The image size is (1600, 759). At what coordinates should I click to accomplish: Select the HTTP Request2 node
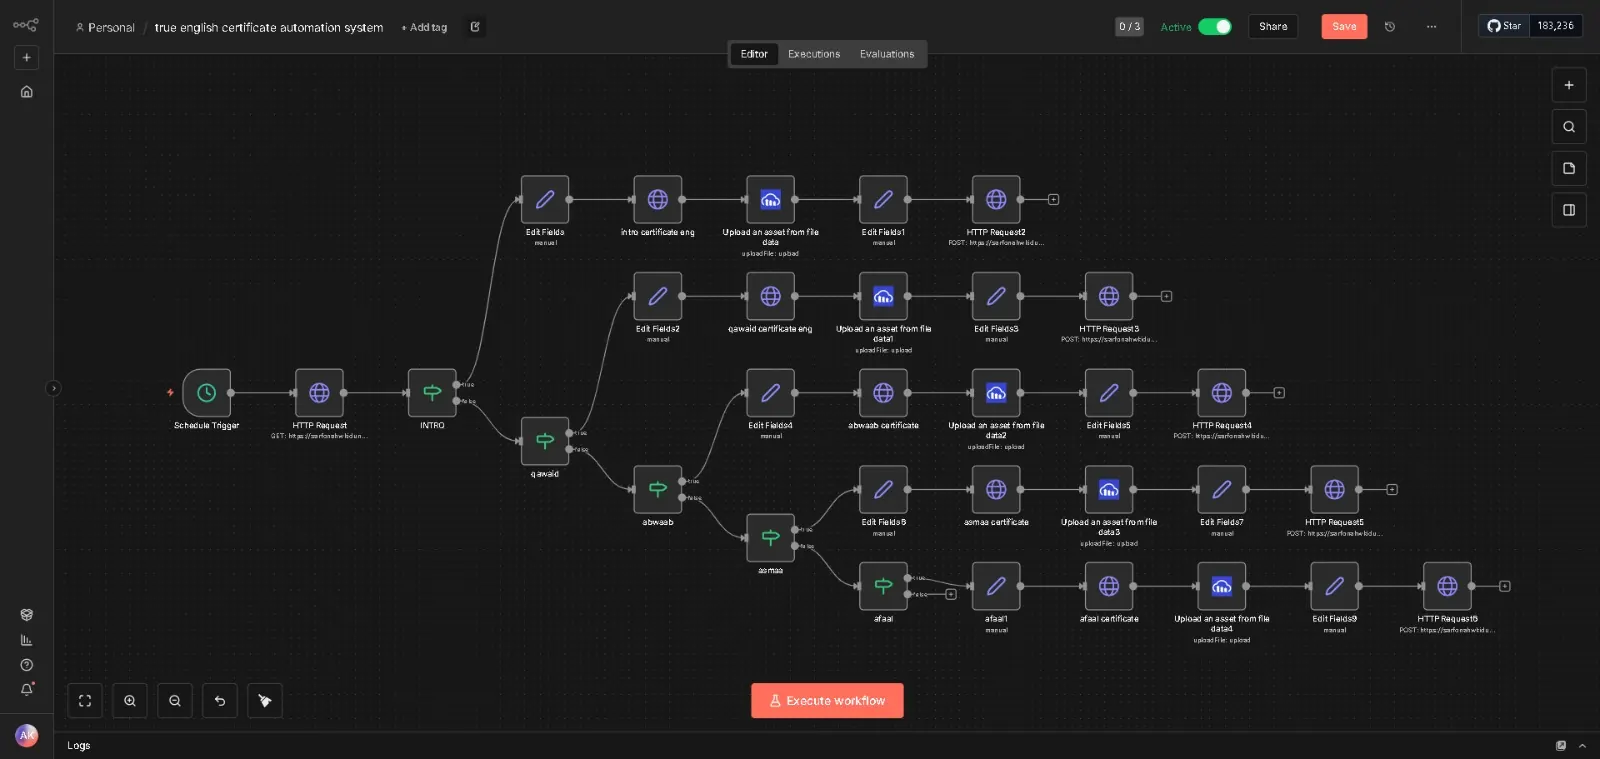point(996,200)
